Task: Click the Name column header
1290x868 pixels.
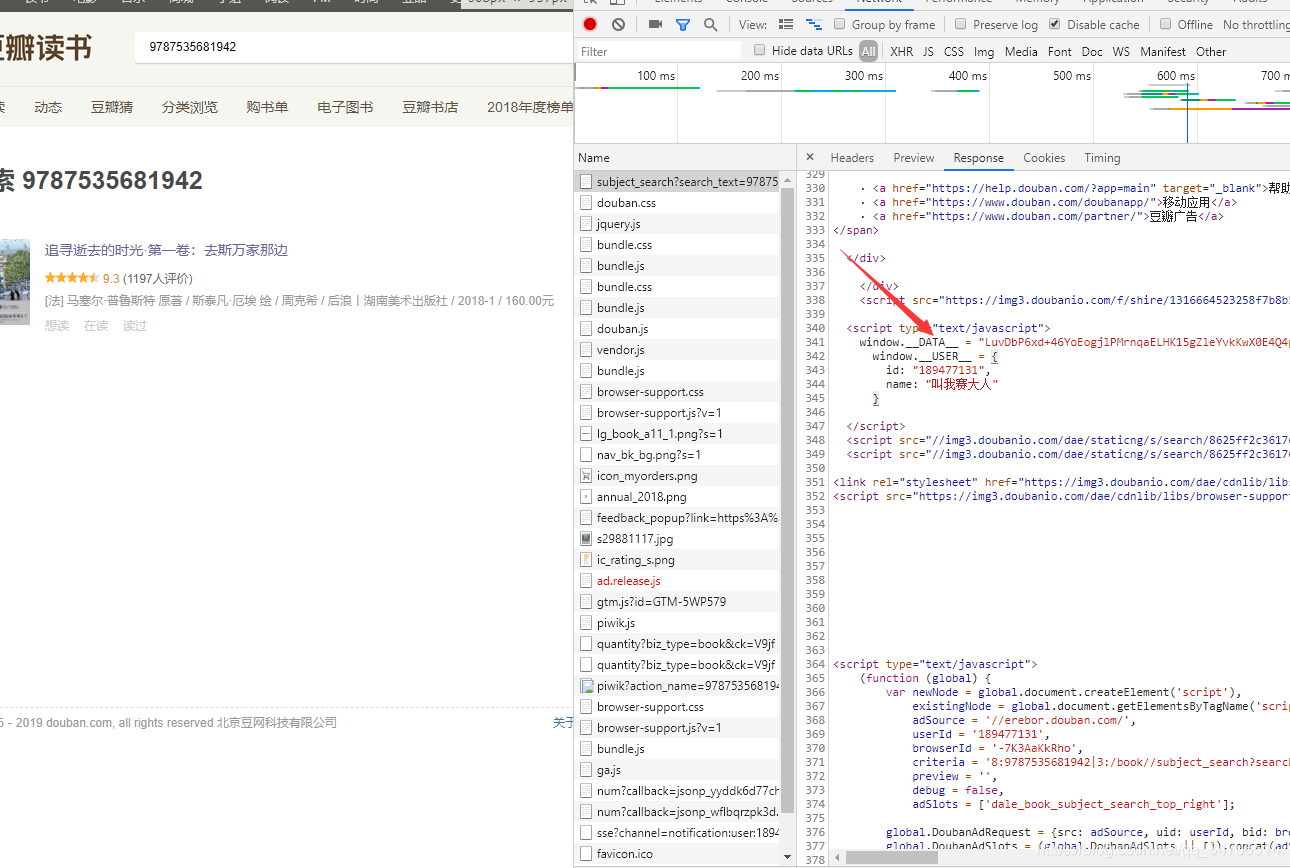Action: tap(685, 157)
